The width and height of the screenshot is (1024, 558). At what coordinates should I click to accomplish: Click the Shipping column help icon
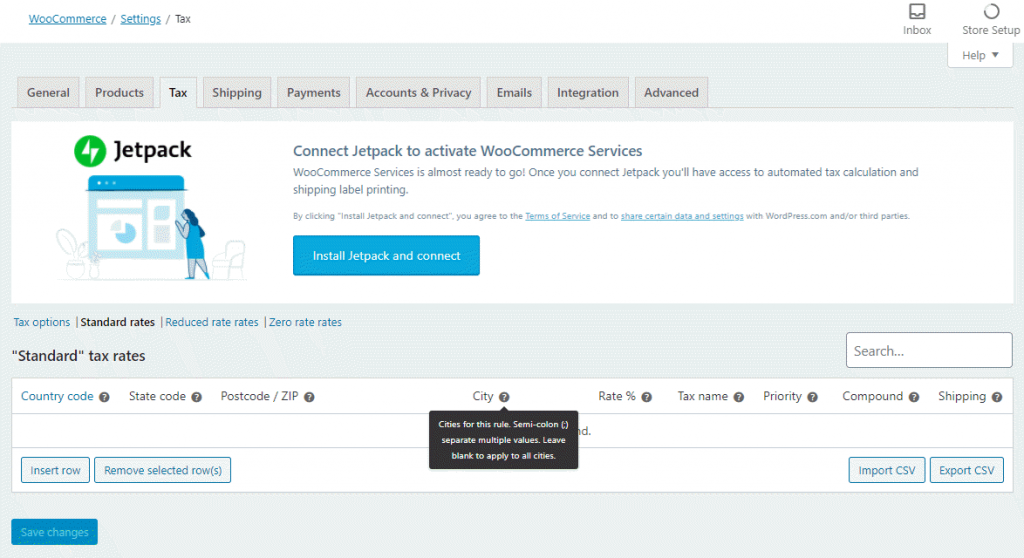[x=997, y=397]
